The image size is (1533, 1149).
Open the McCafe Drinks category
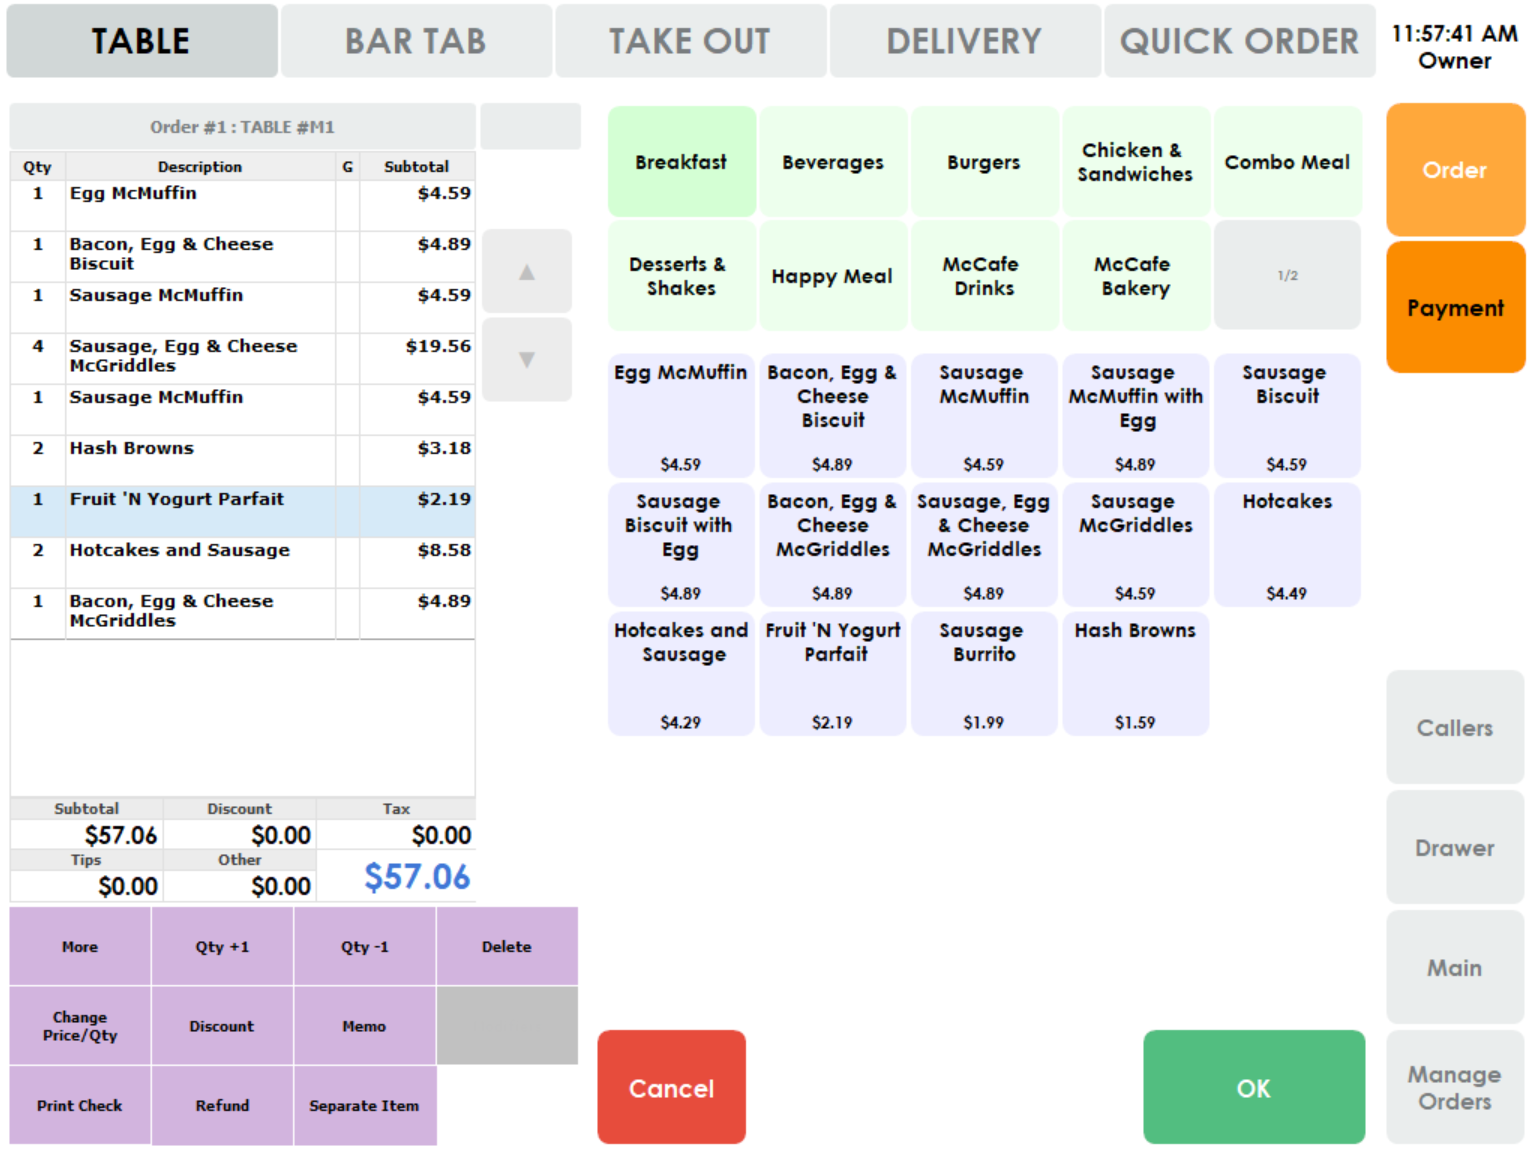(x=984, y=276)
